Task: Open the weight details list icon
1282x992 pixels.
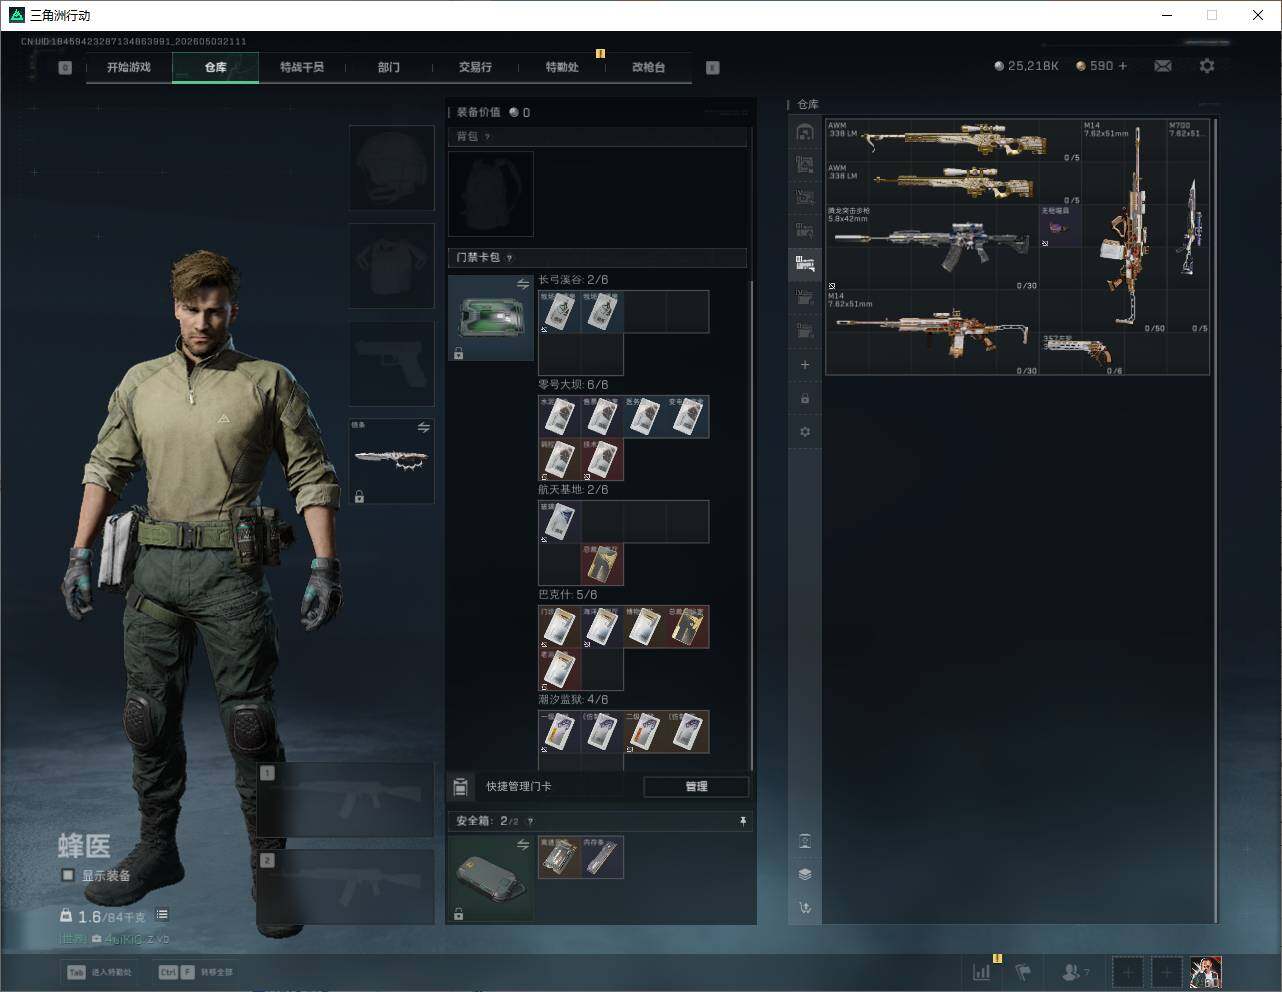Action: coord(162,915)
